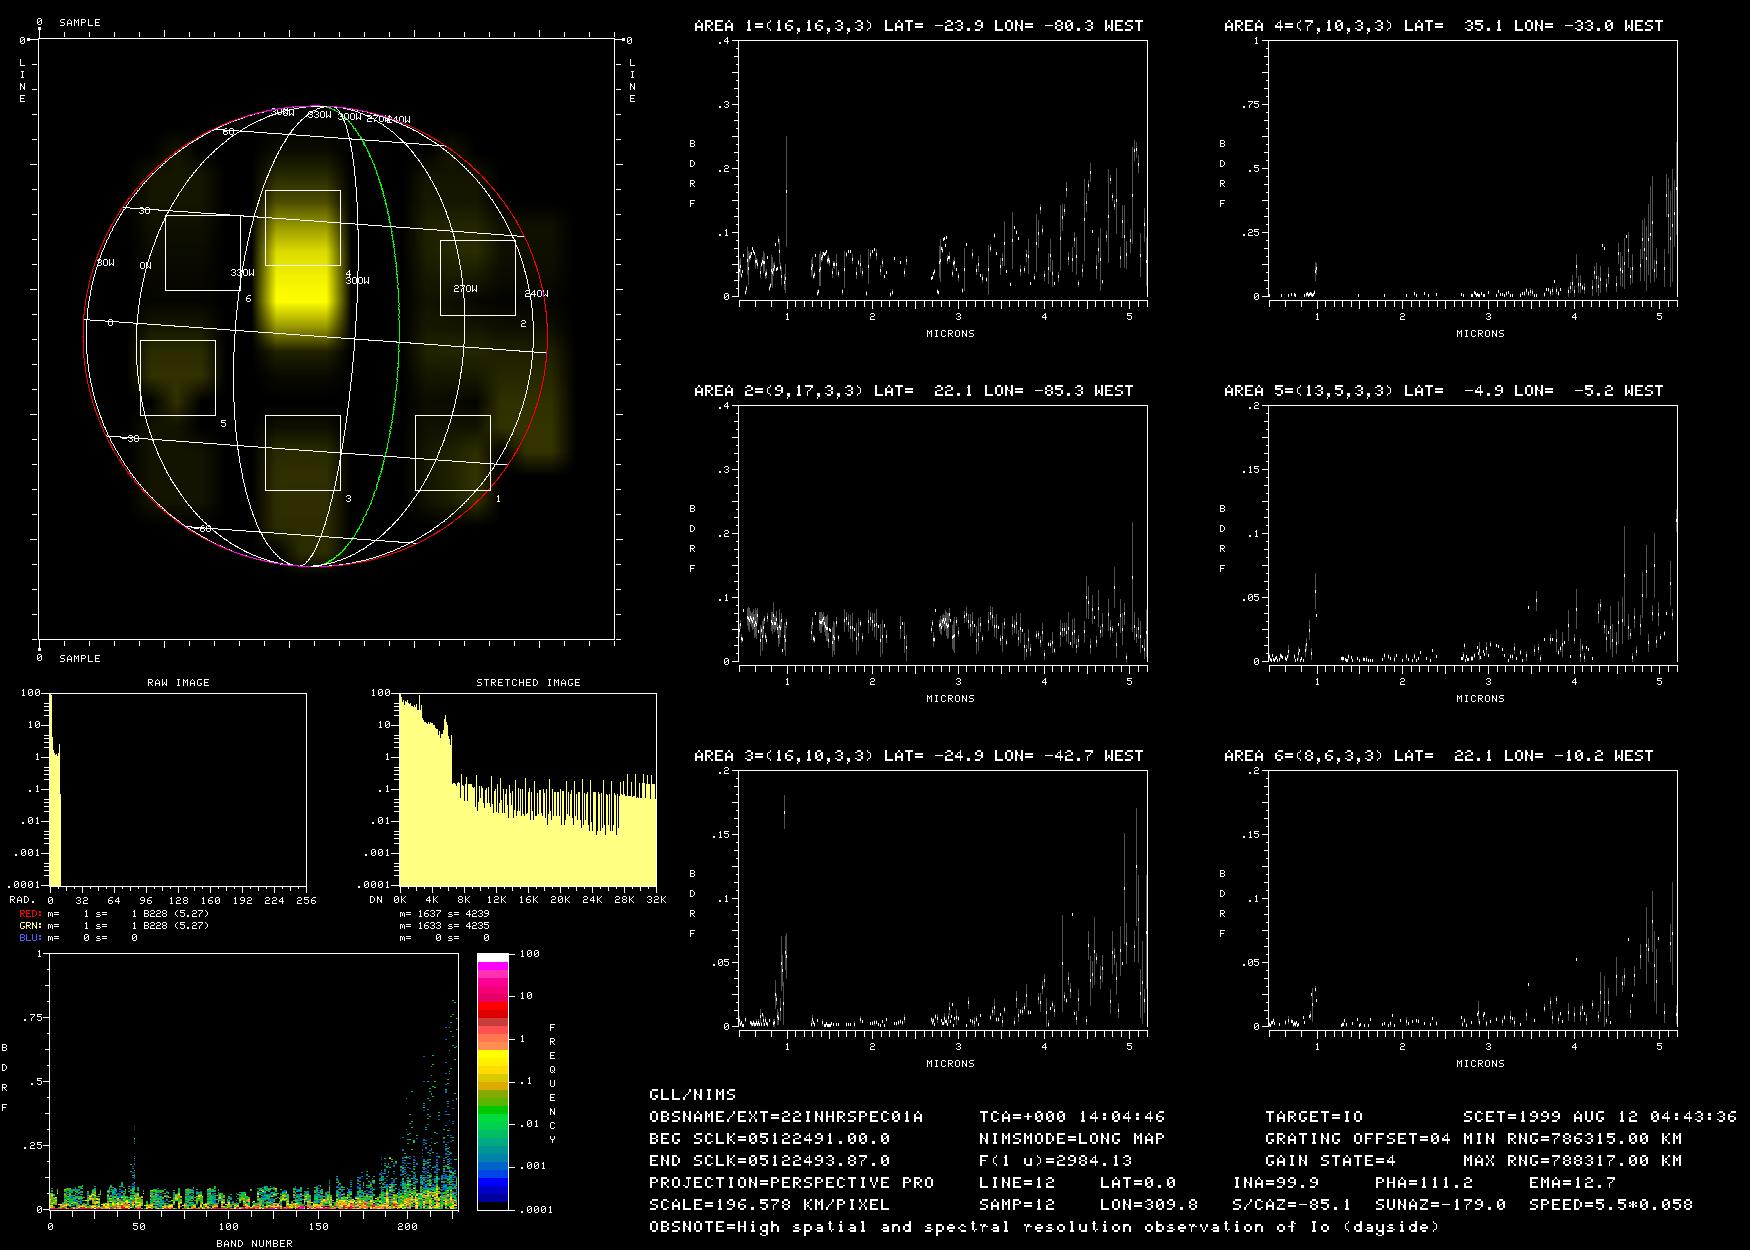Click the BDRF versus band number plot

click(x=250, y=1081)
